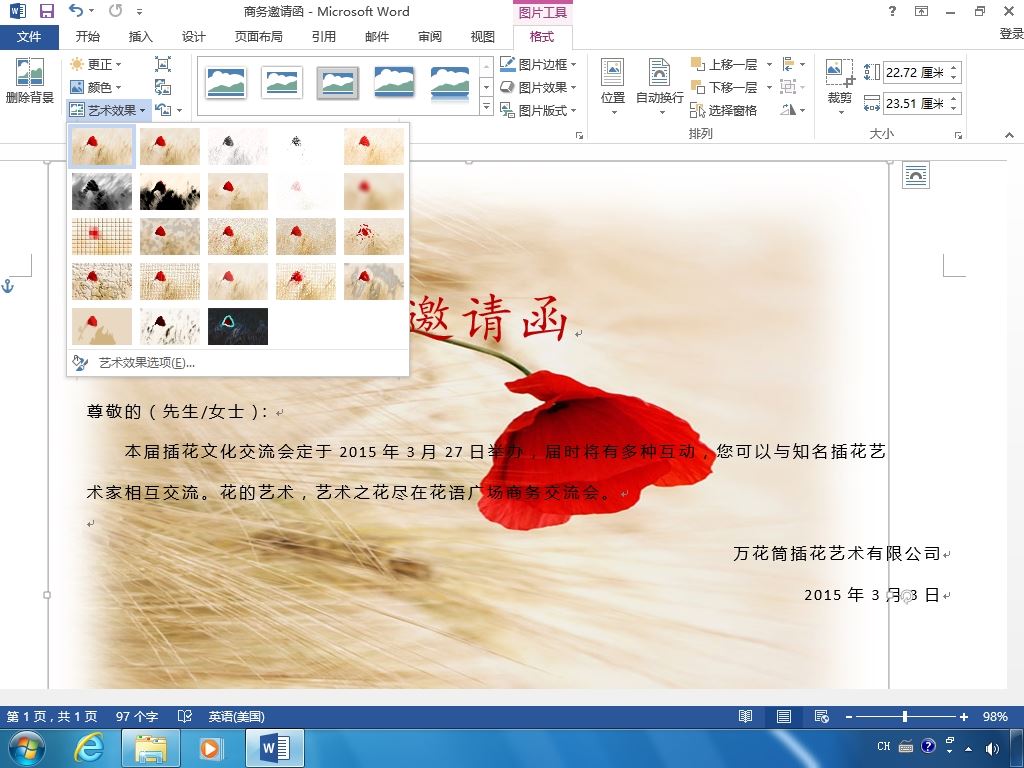Click the zoom out minus button

(x=849, y=716)
